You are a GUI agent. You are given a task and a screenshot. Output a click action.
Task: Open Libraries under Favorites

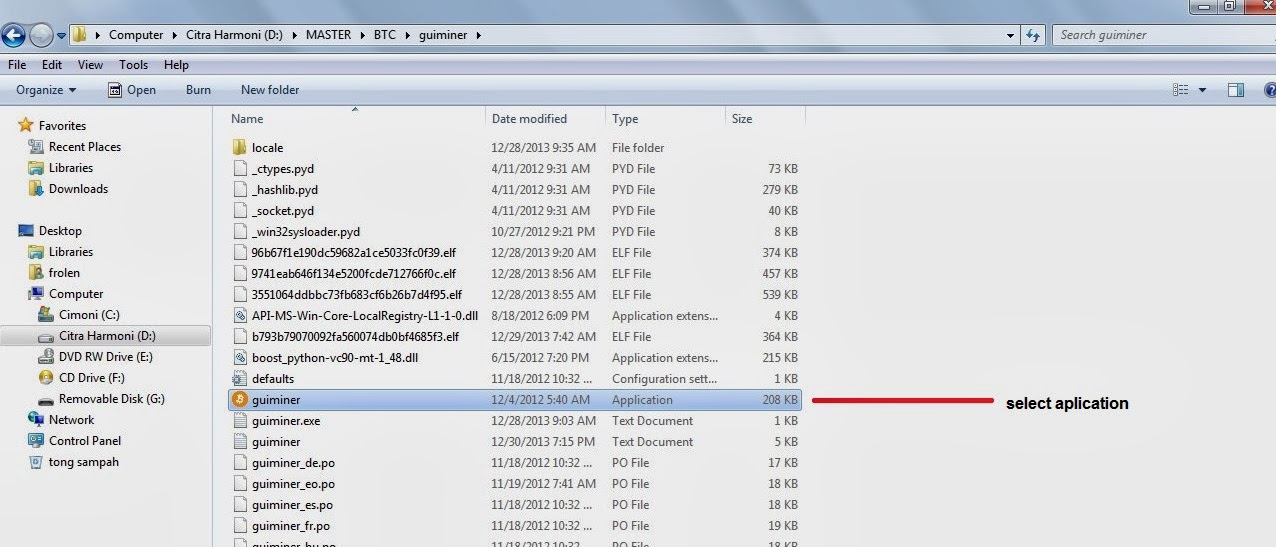71,168
